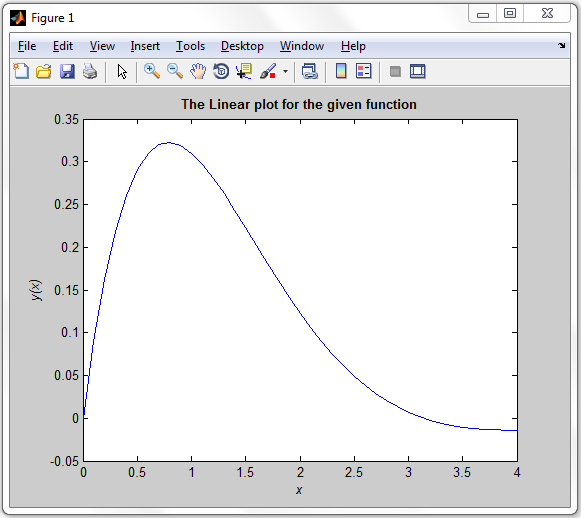Open the Window menu
This screenshot has height=518, width=581.
tap(302, 46)
